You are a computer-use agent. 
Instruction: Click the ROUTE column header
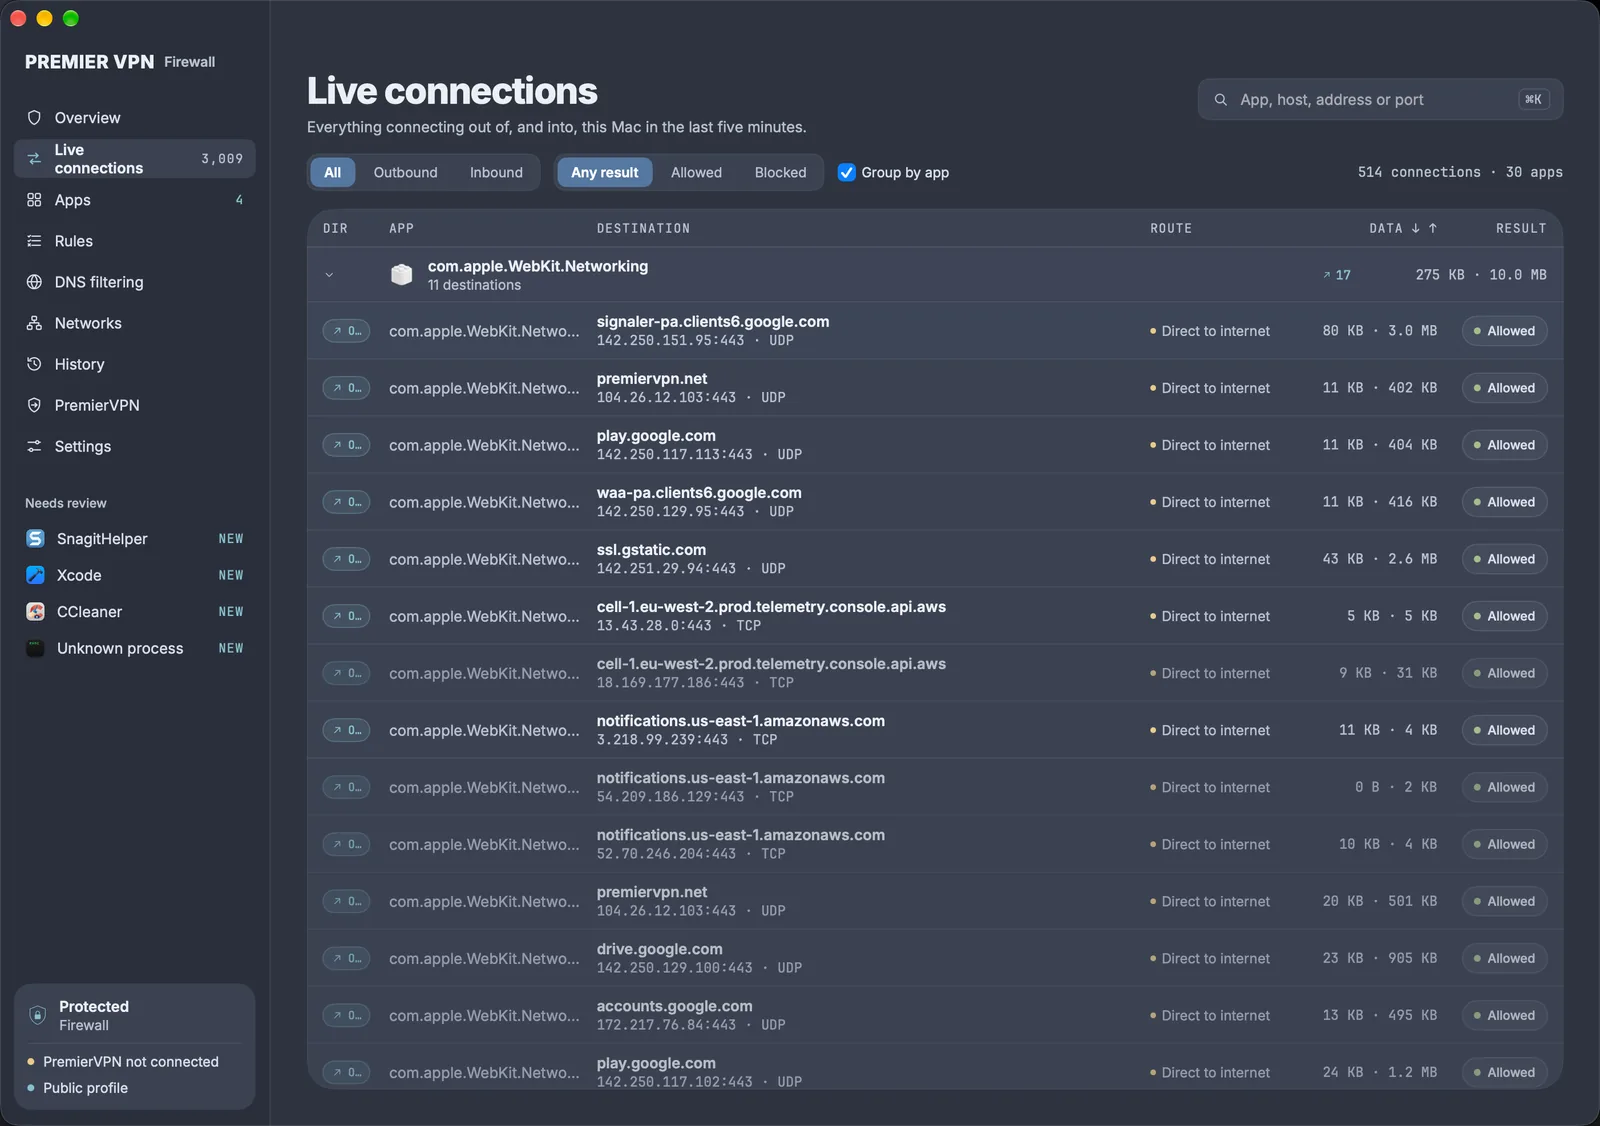pyautogui.click(x=1170, y=228)
